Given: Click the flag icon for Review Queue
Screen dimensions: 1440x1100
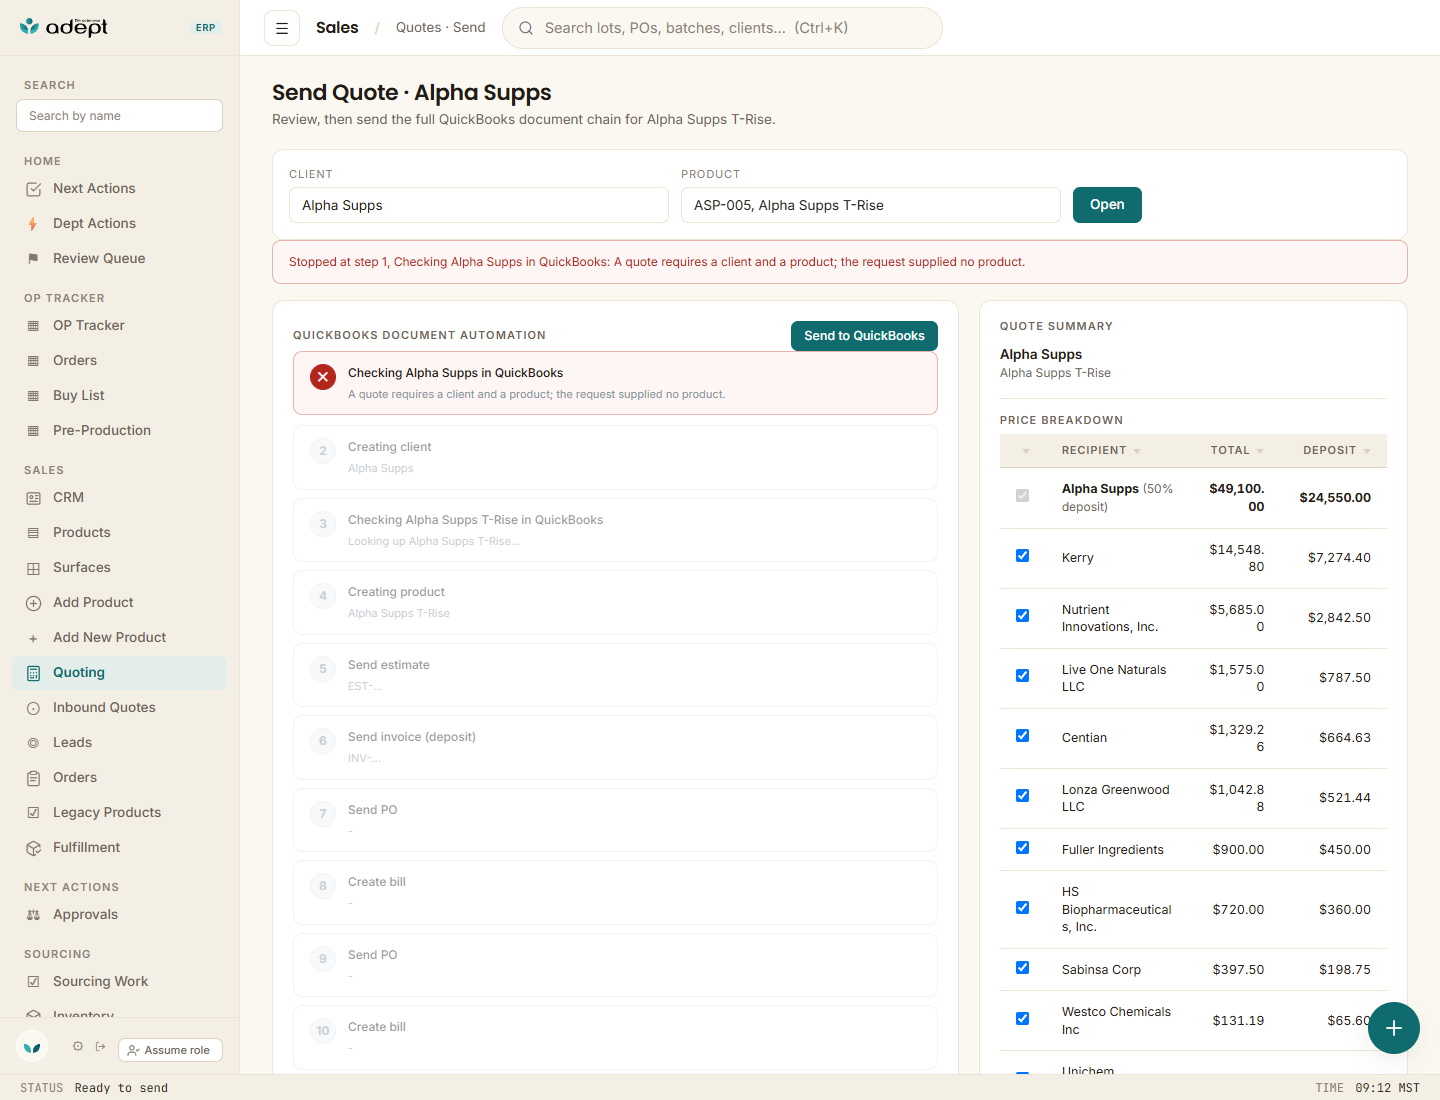Looking at the screenshot, I should (33, 259).
